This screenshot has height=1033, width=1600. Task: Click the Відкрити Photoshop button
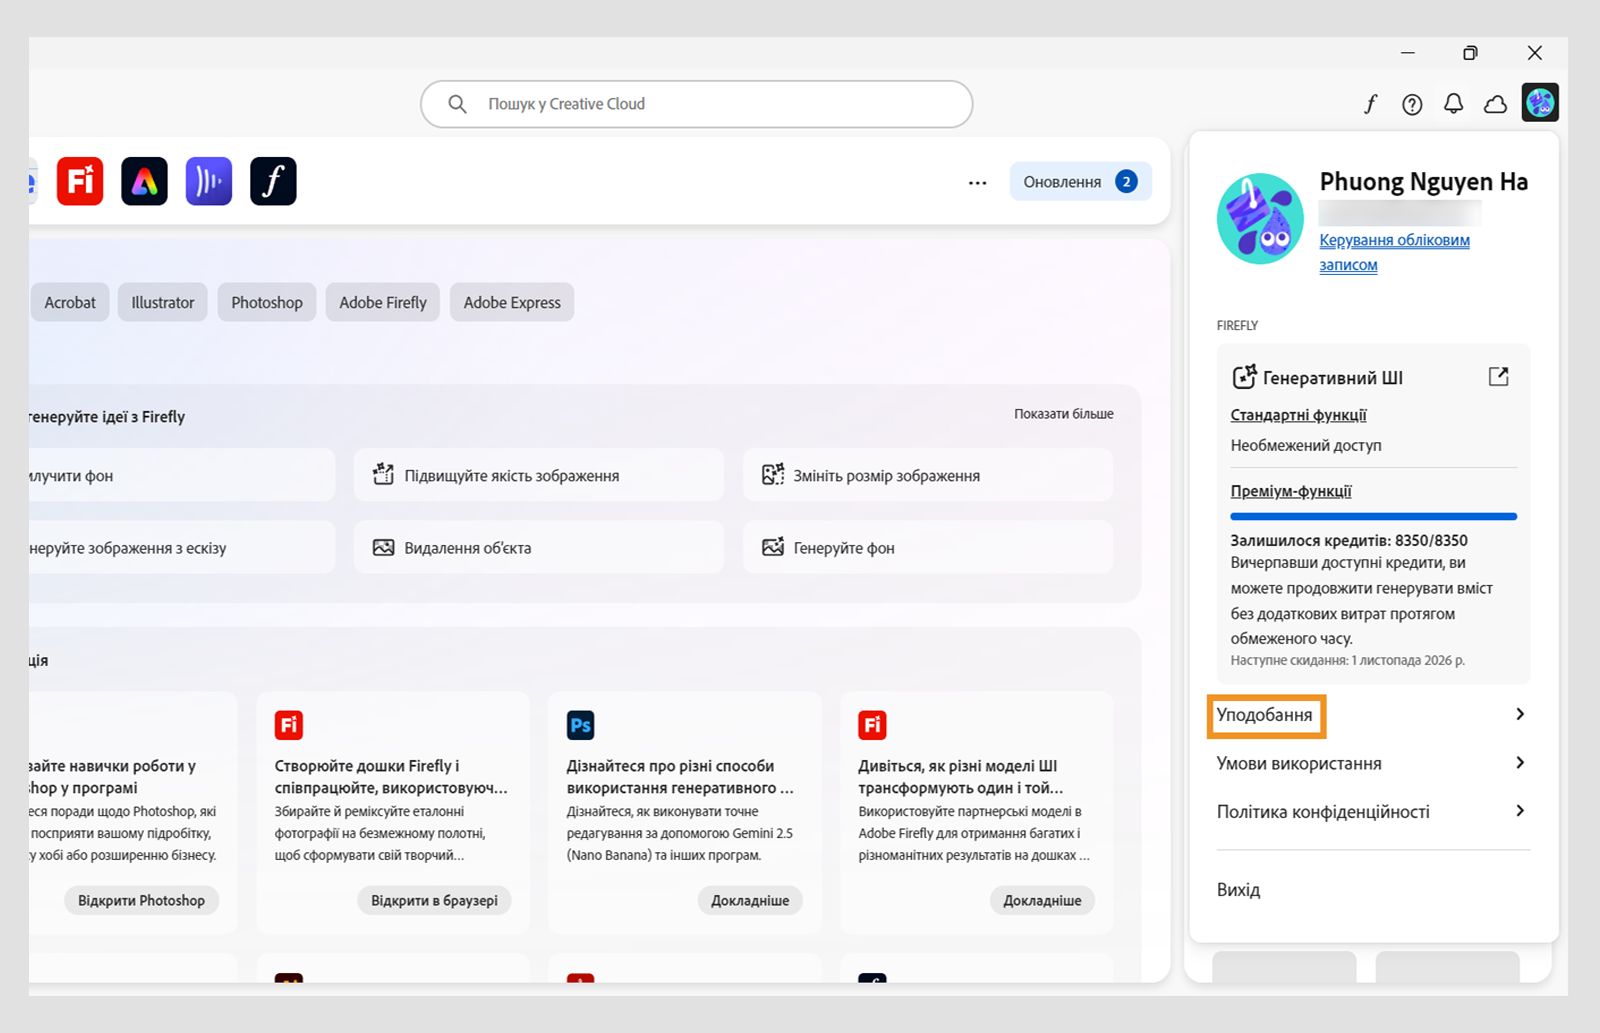[x=141, y=900]
